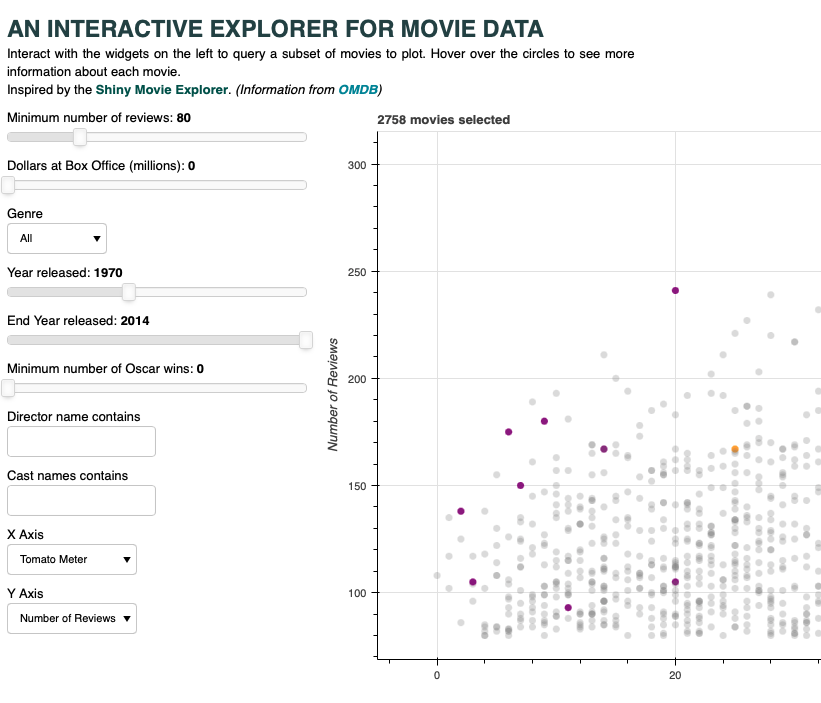Click the Year released slider handle

pos(128,292)
